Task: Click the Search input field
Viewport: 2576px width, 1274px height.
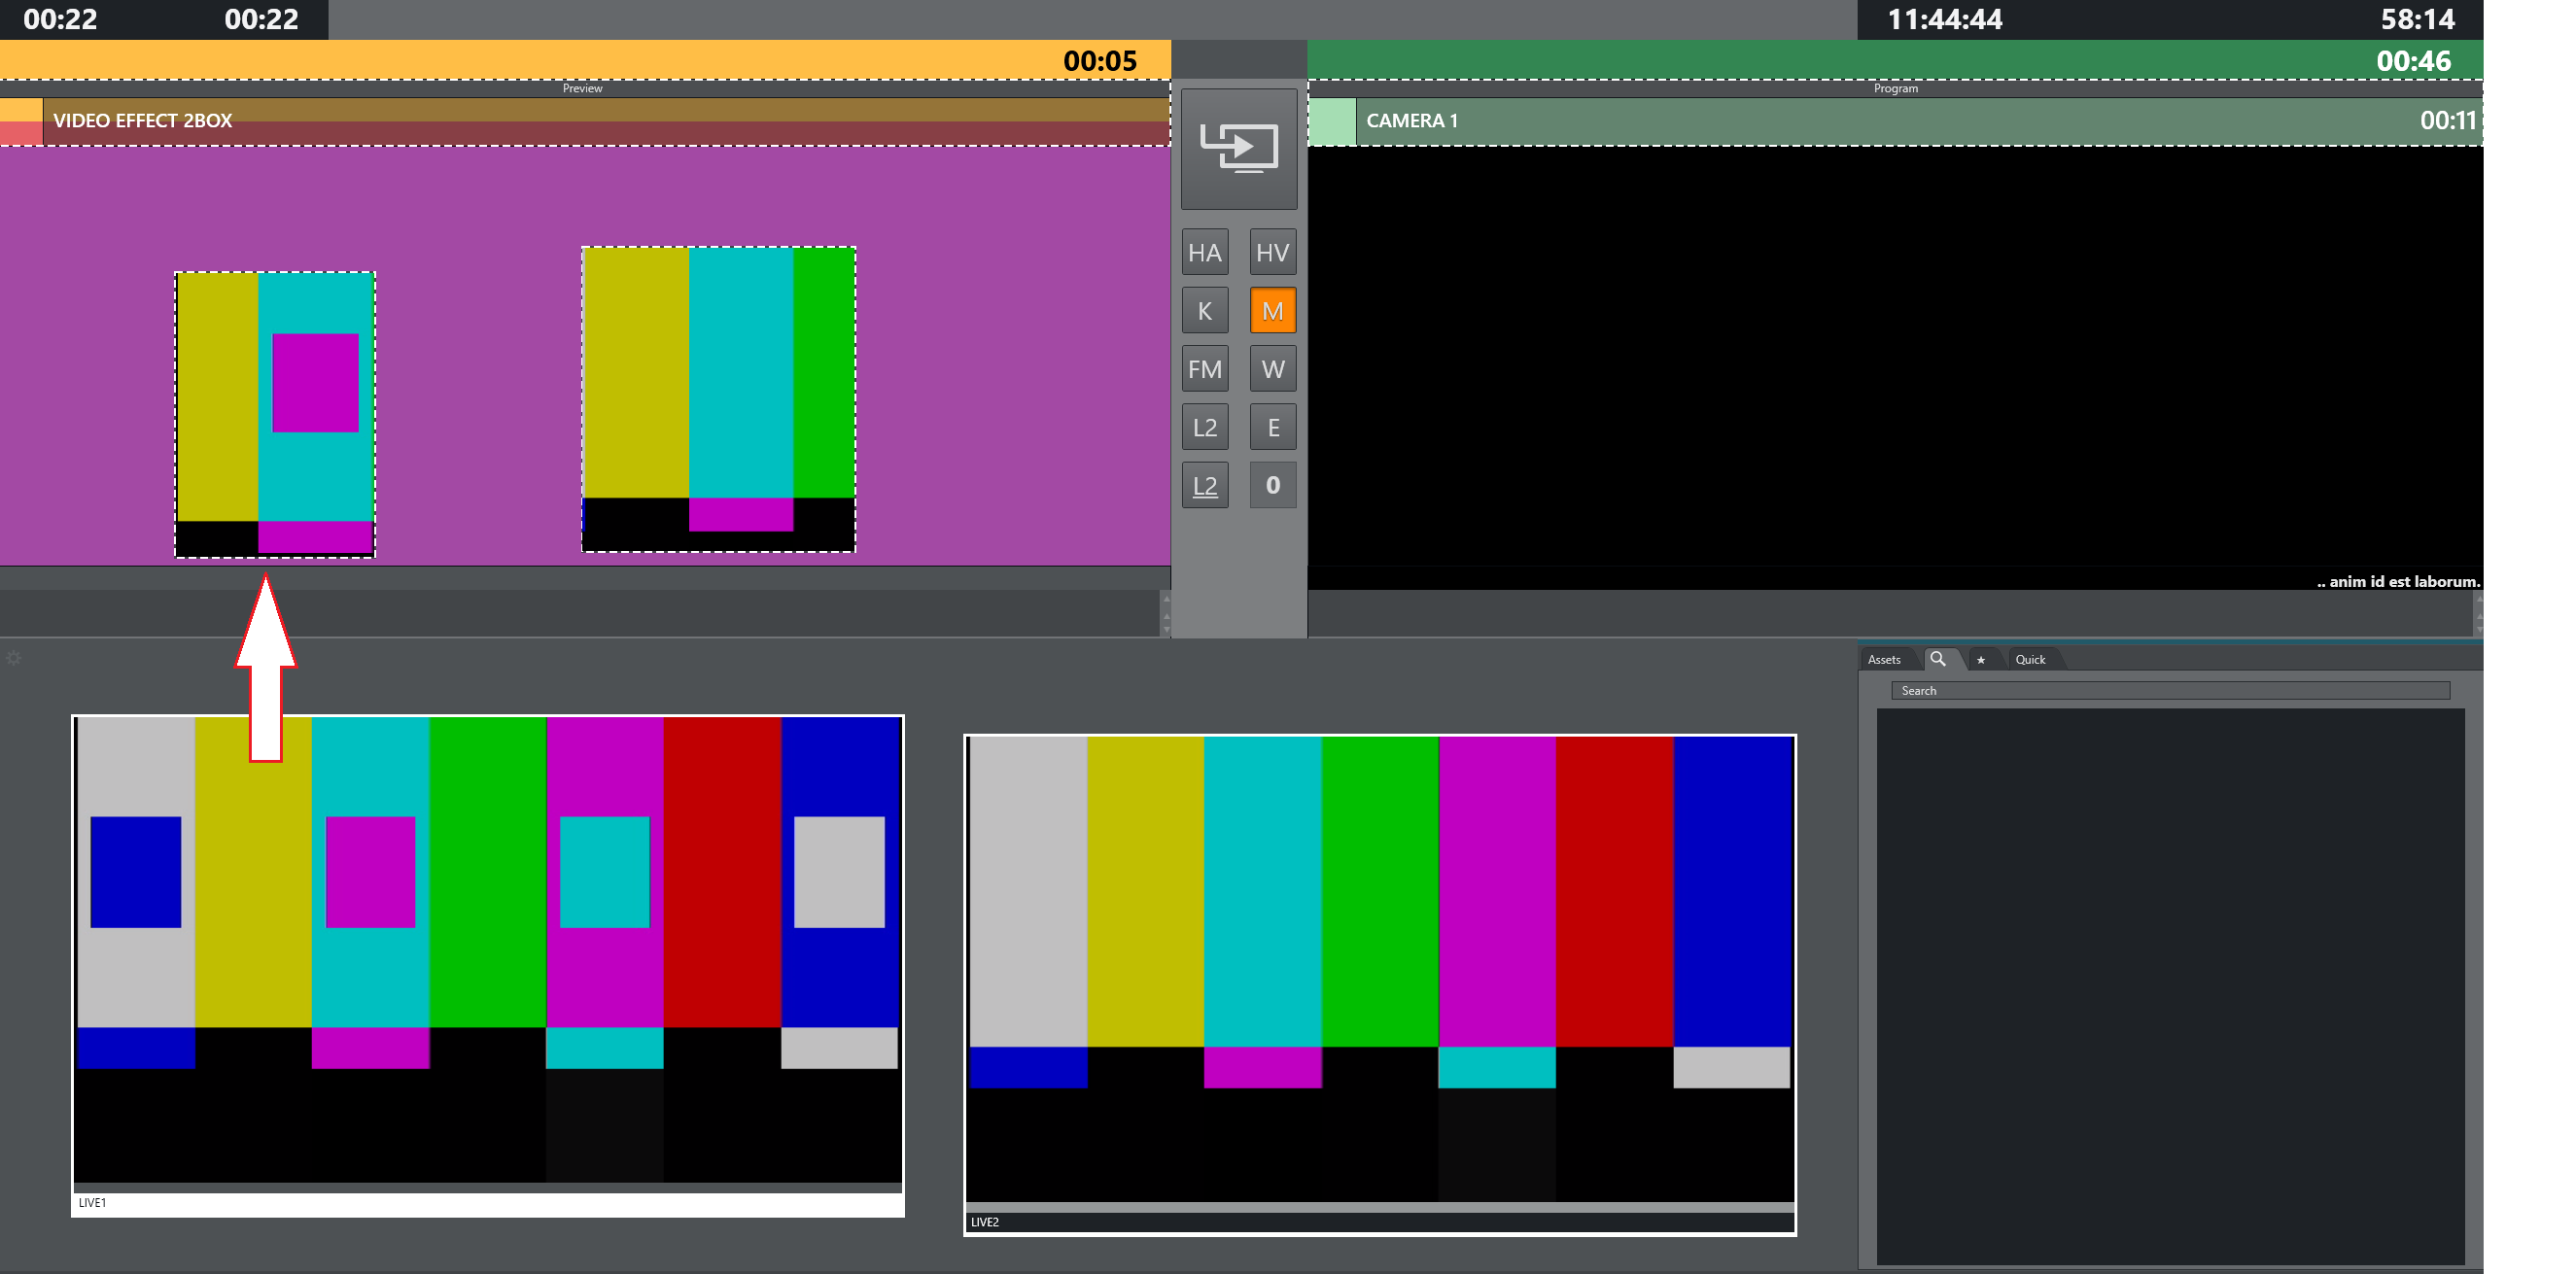Action: [2170, 691]
